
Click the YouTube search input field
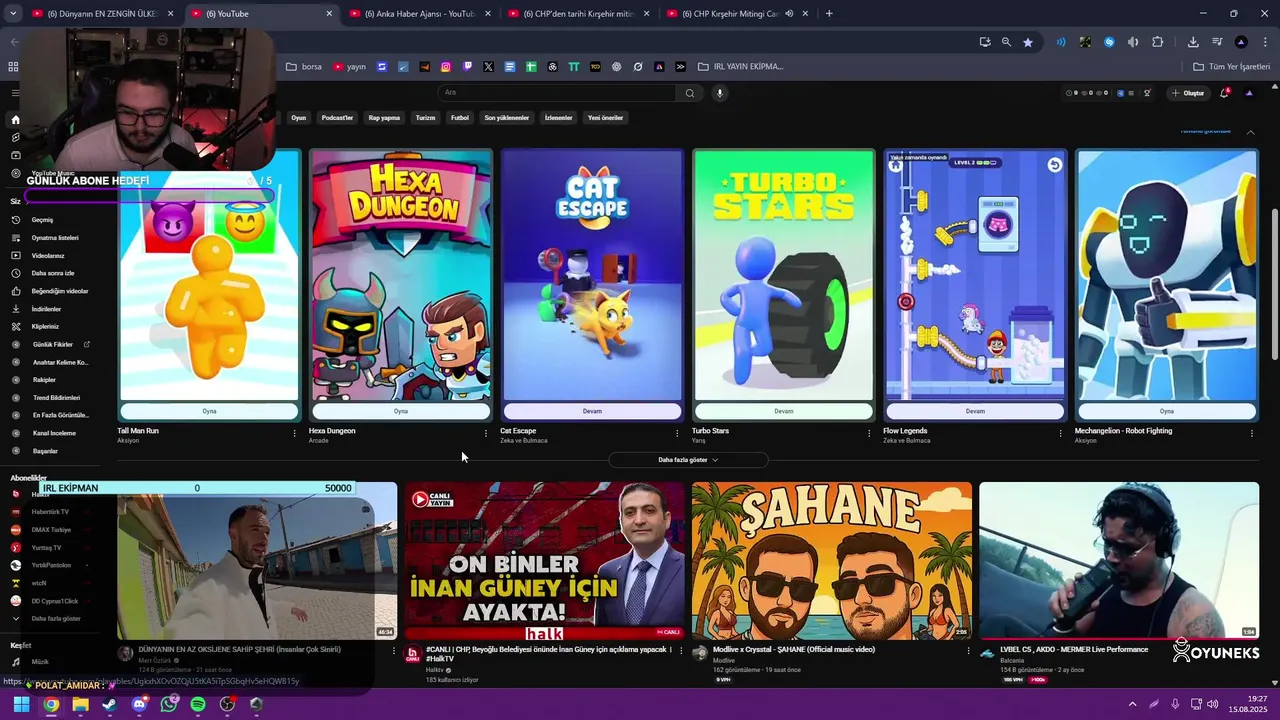tap(558, 93)
